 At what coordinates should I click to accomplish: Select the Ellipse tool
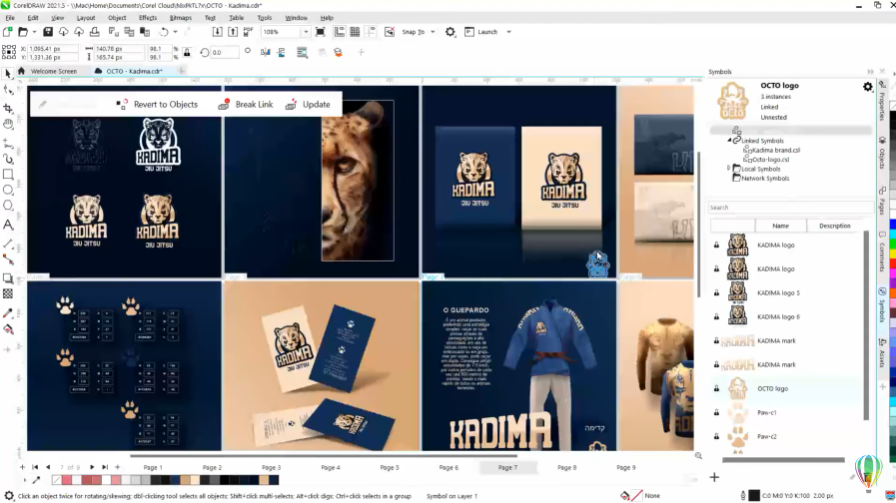(8, 190)
